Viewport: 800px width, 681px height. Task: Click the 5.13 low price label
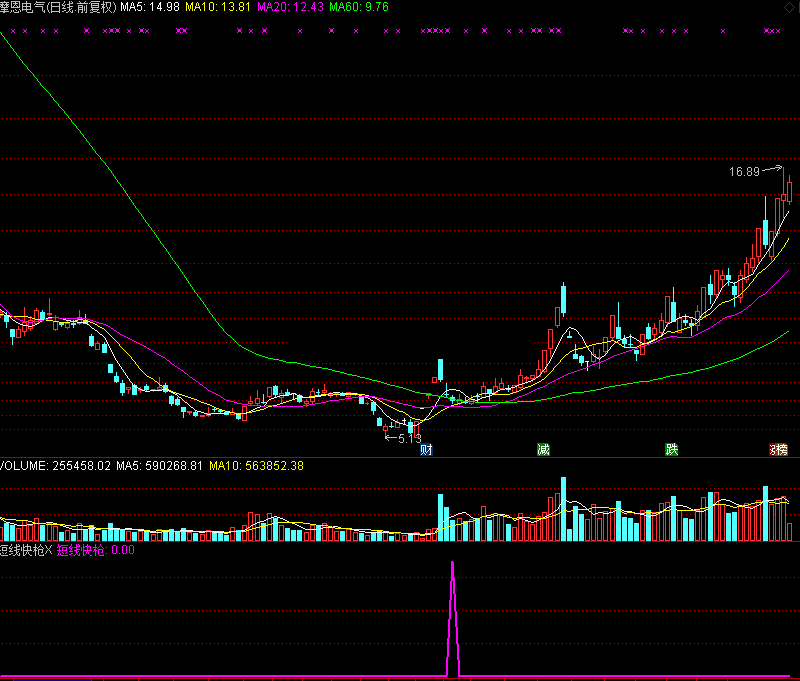click(410, 439)
